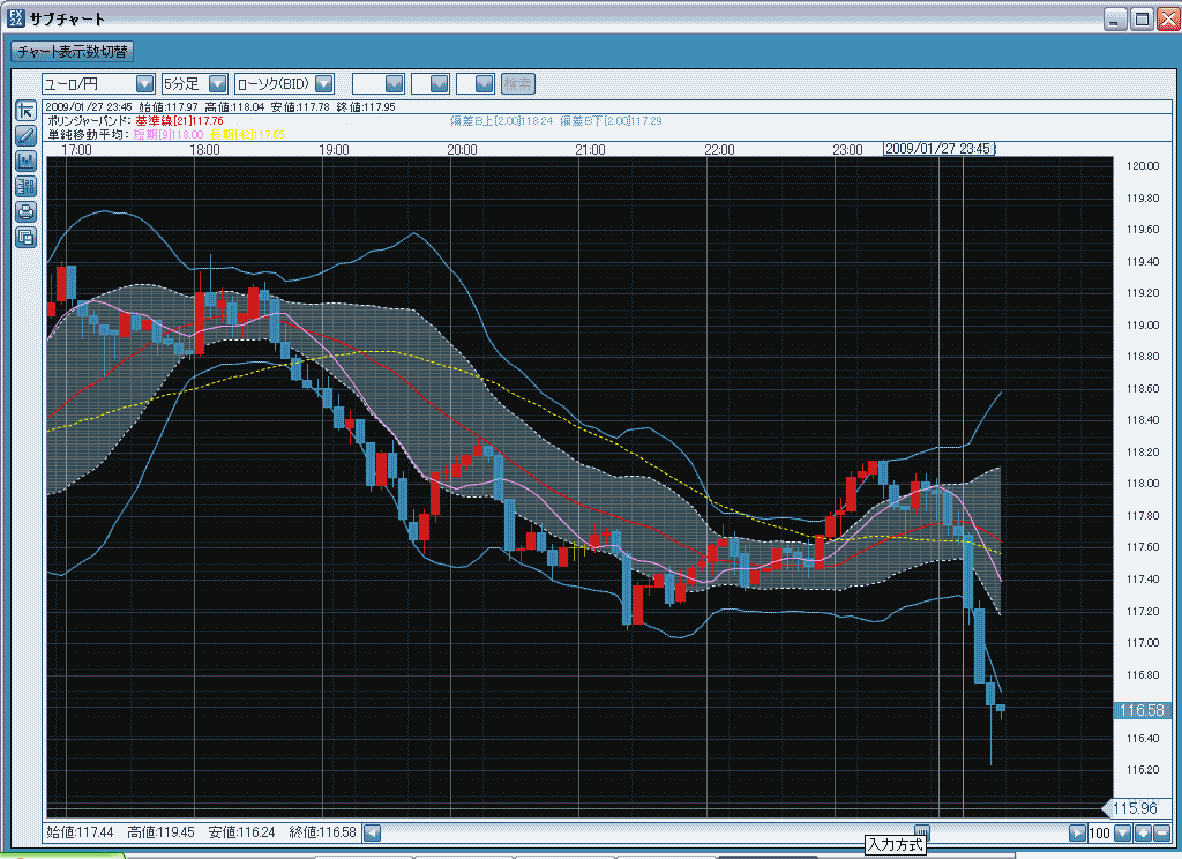Viewport: 1182px width, 859px height.
Task: Zoom in with the plus button
Action: (x=1143, y=832)
